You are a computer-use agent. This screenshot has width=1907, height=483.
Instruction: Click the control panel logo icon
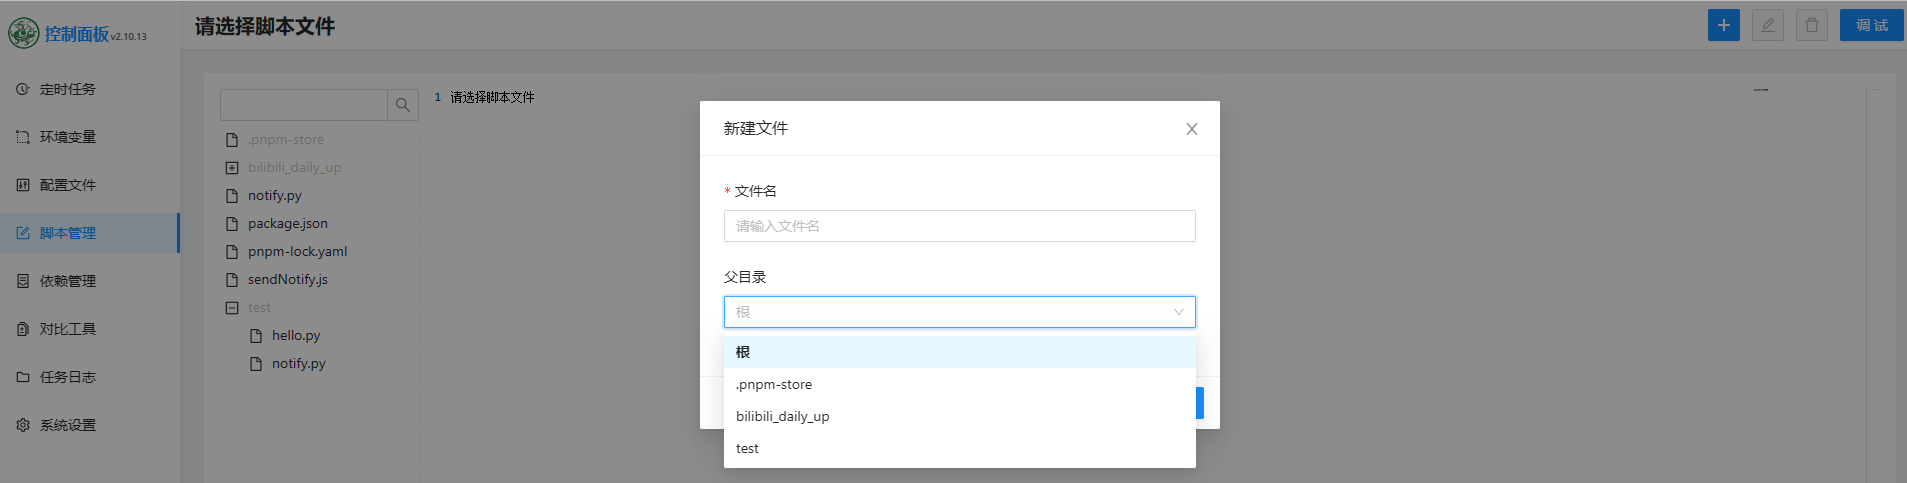coord(23,34)
